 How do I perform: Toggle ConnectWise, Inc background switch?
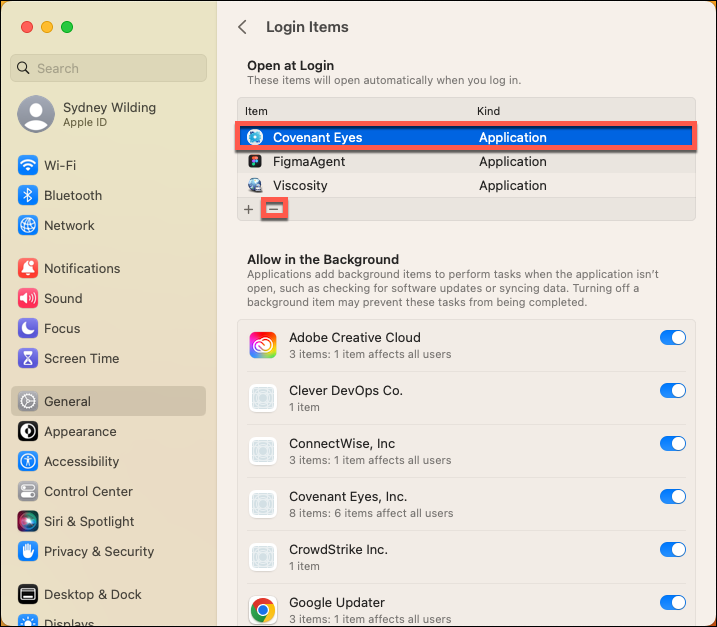(x=672, y=444)
